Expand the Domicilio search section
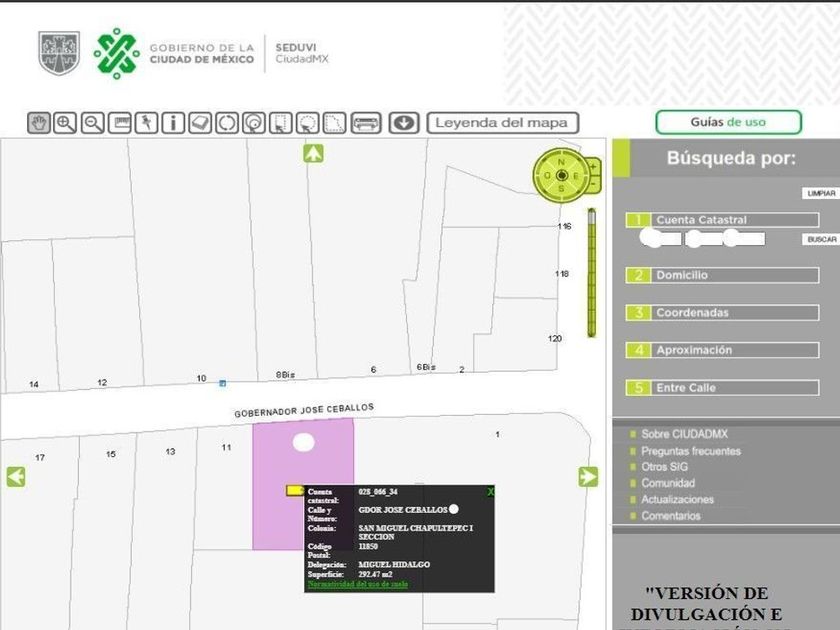 pyautogui.click(x=722, y=275)
